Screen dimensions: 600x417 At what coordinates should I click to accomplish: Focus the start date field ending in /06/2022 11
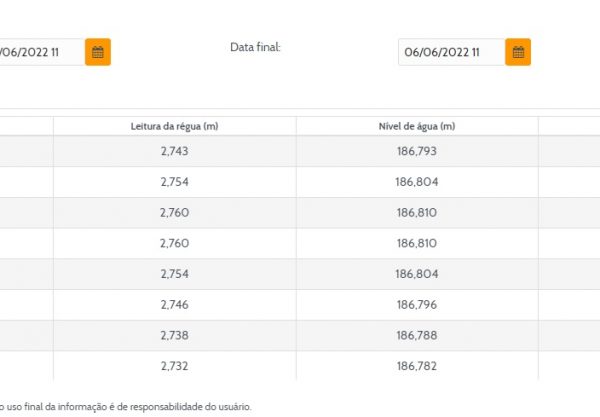click(x=40, y=52)
